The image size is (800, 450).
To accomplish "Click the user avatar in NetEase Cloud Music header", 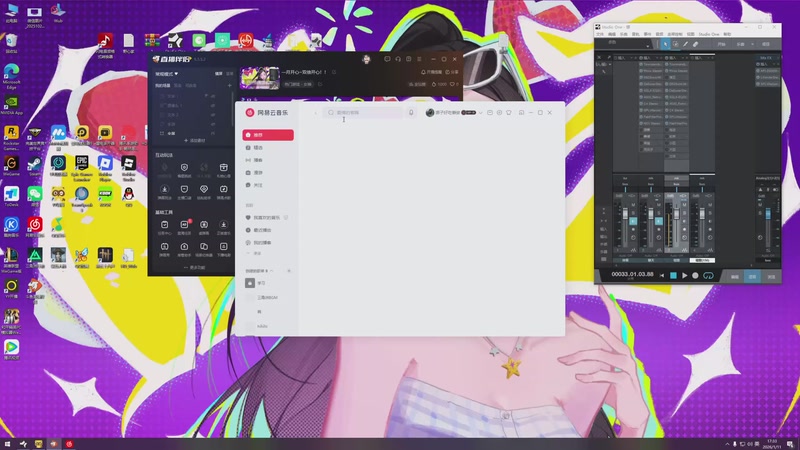I will point(430,112).
